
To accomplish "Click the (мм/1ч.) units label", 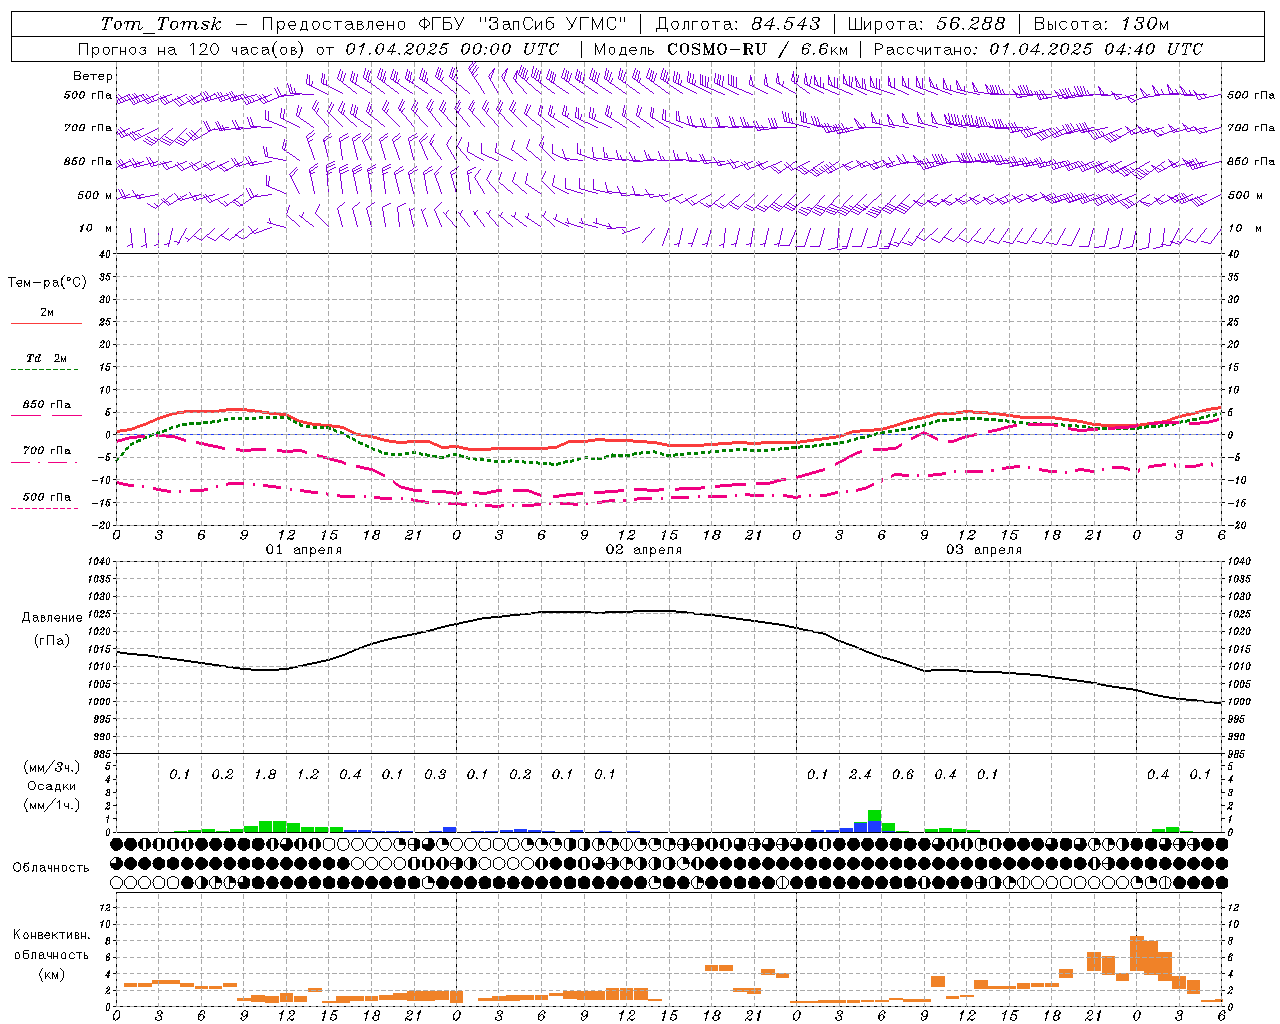I will (x=52, y=805).
